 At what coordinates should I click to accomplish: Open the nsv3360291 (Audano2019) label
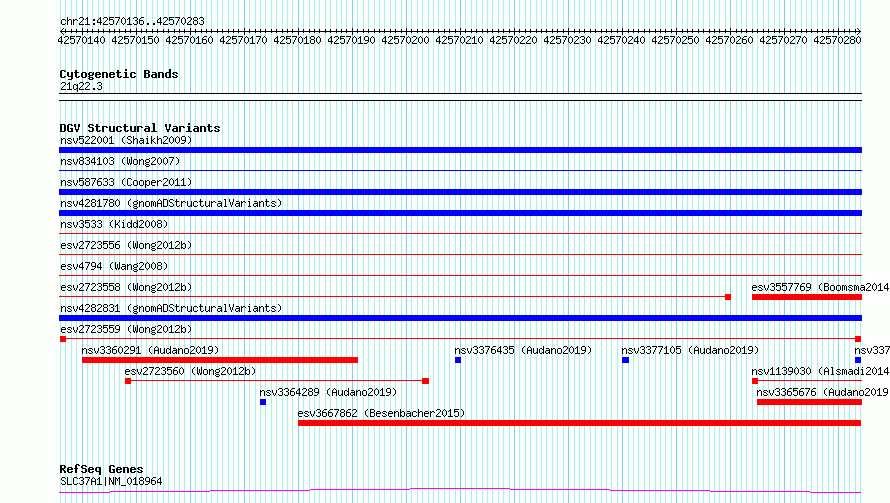[150, 350]
